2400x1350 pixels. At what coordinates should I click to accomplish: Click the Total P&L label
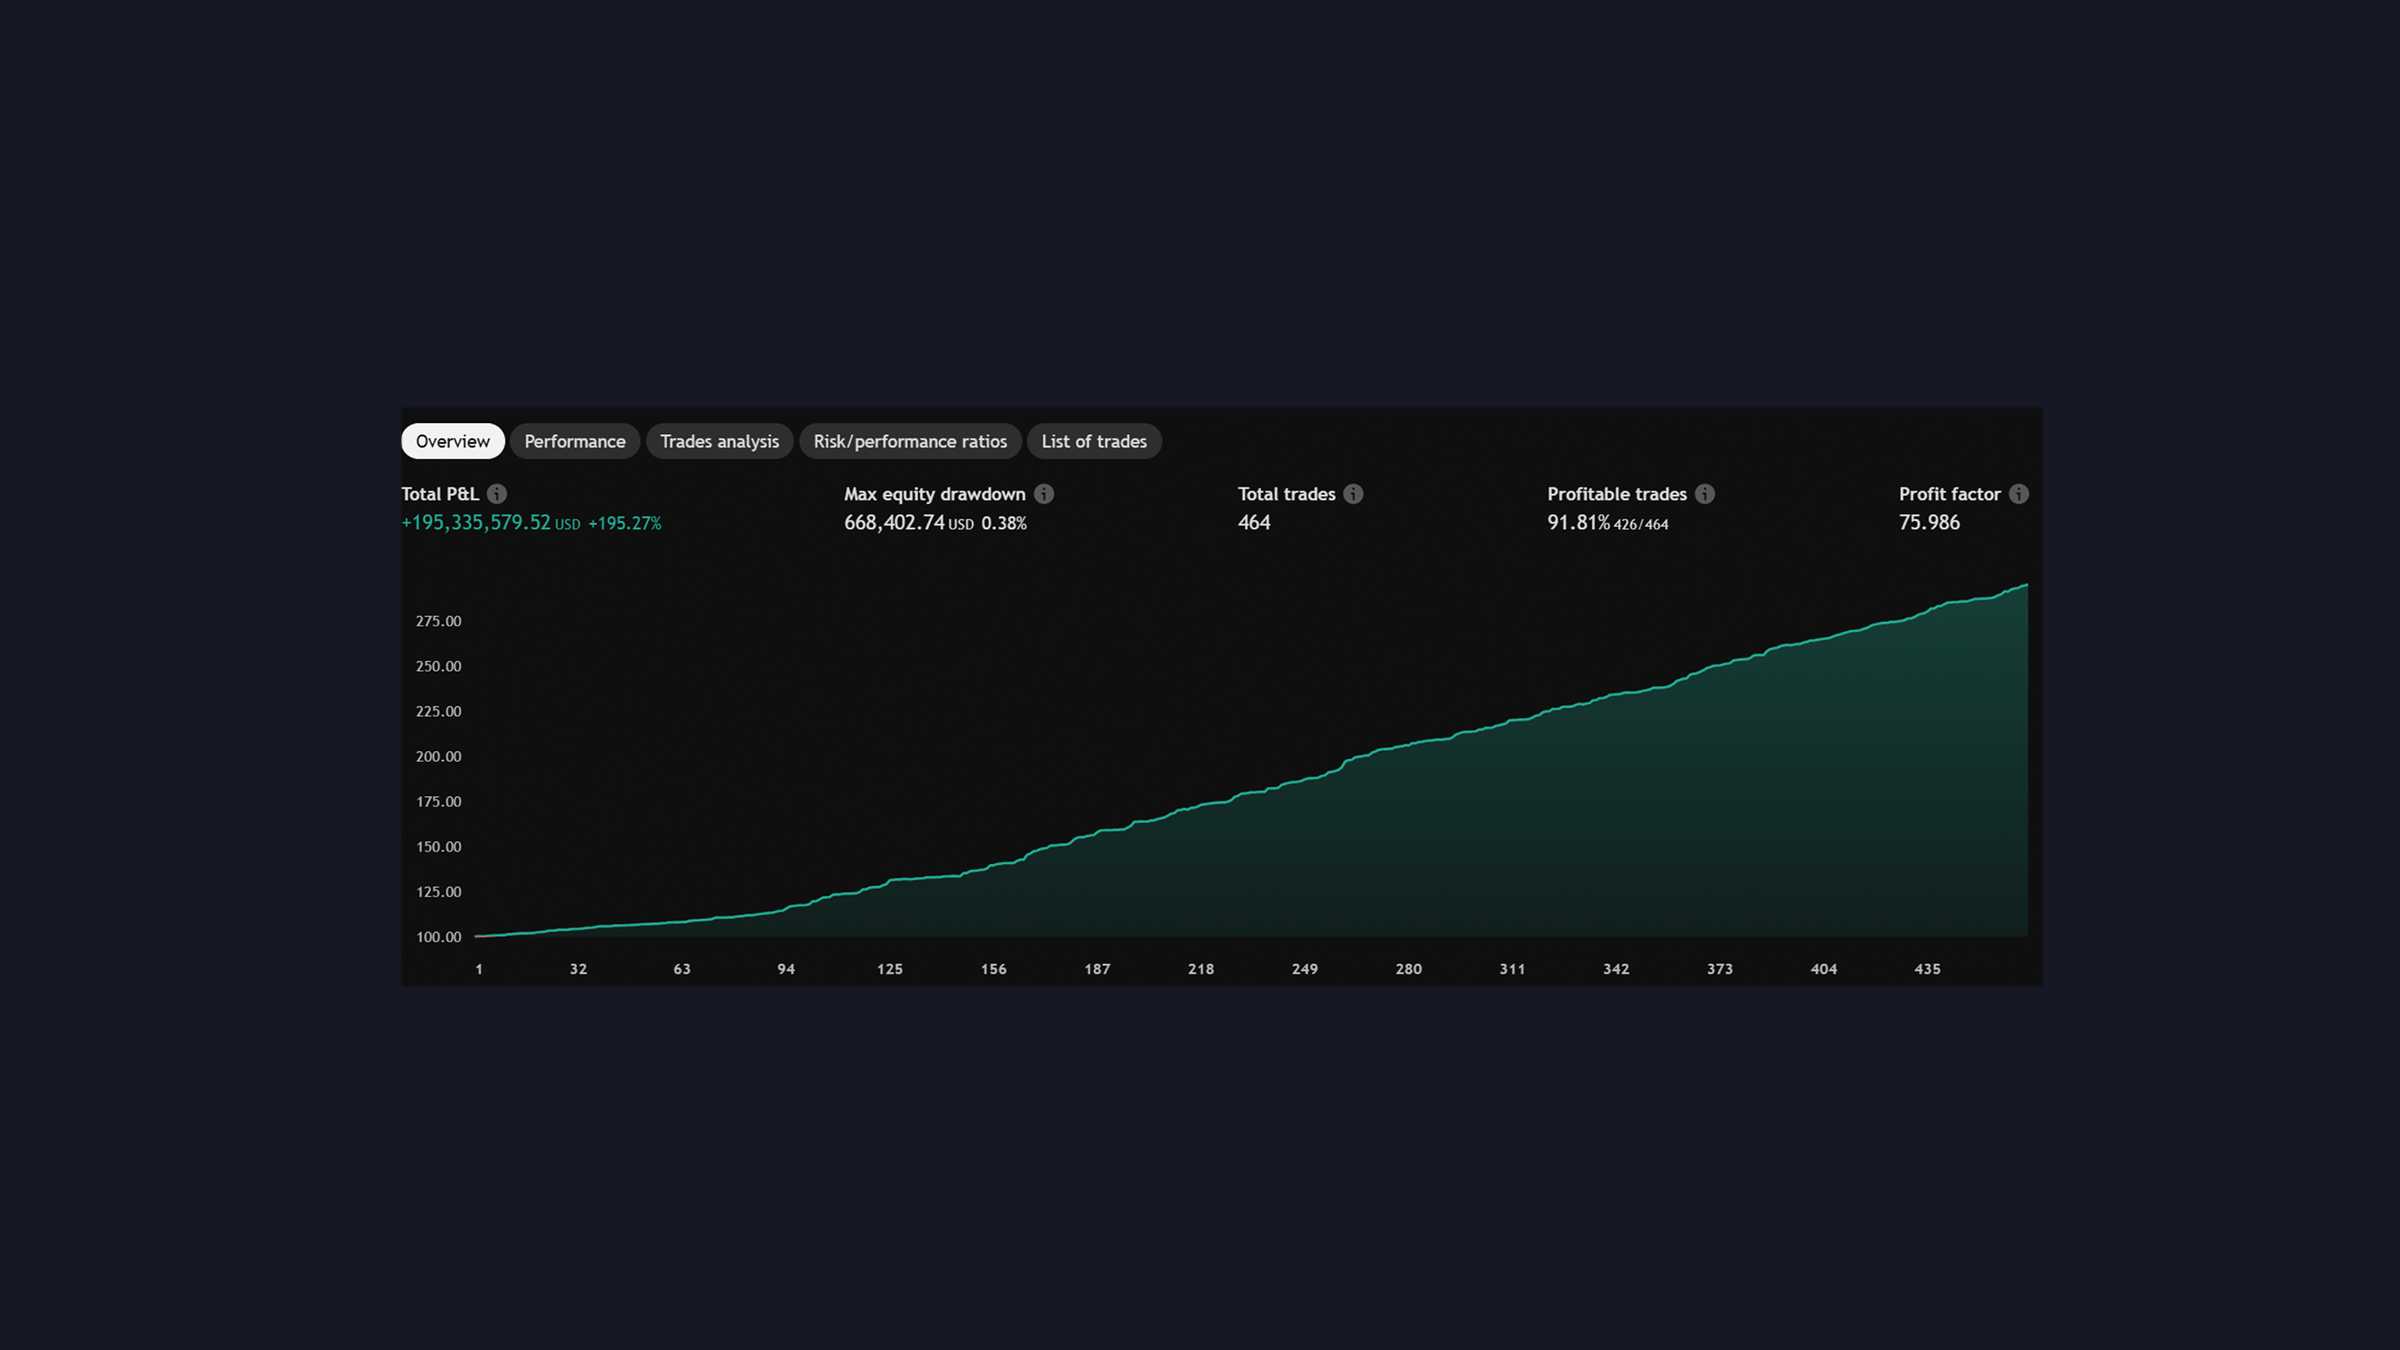(x=440, y=494)
